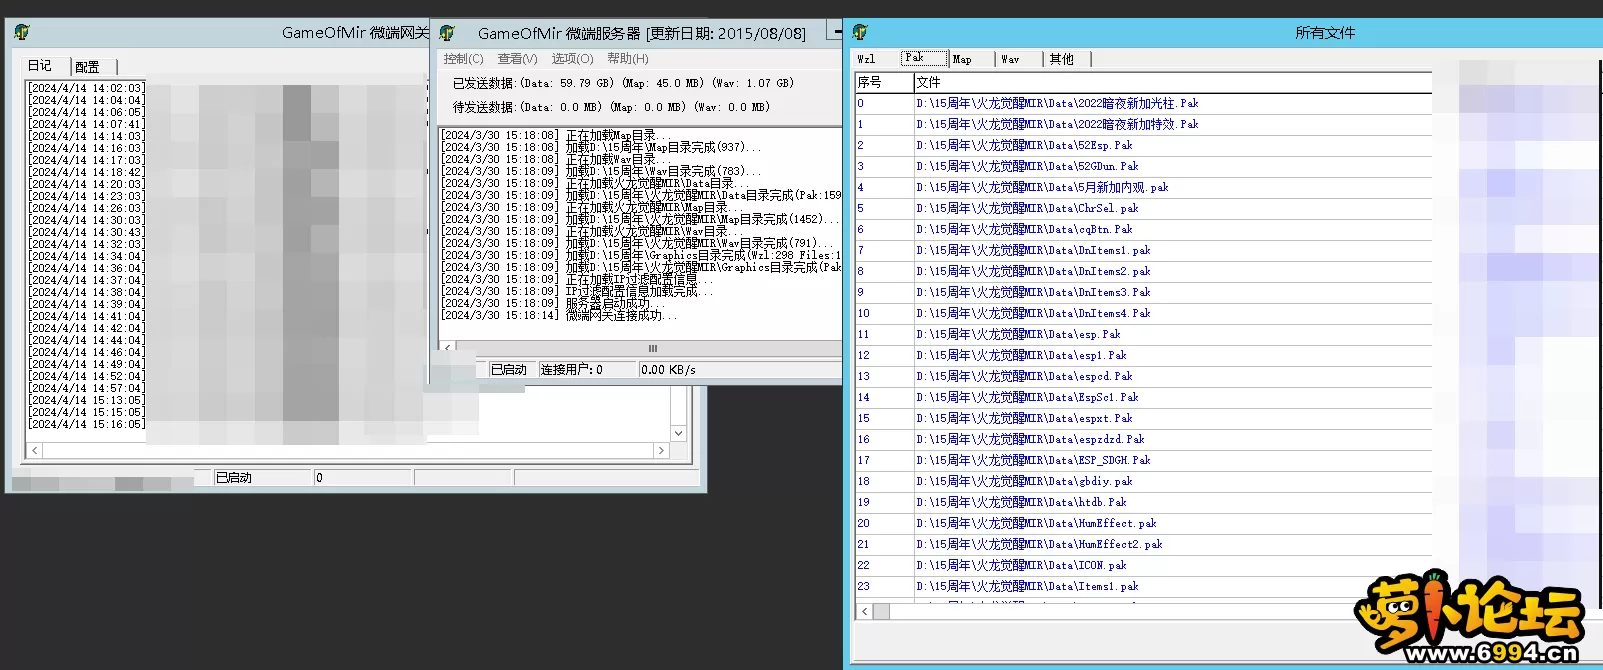Click gateway log entry 2024/4/14 14:02:03
1603x670 pixels.
tap(87, 88)
